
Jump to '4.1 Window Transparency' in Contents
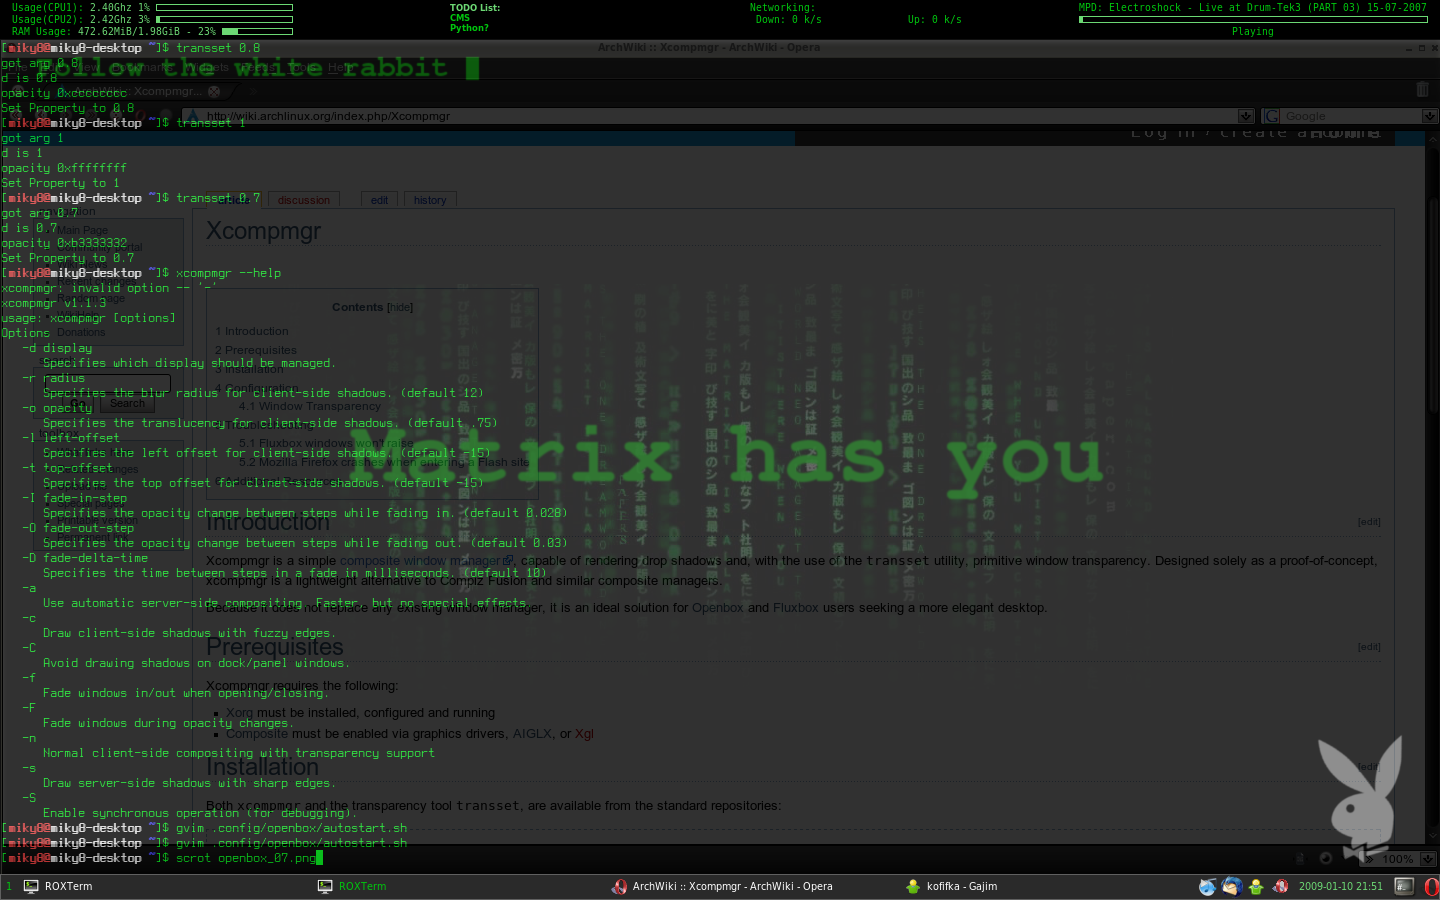pyautogui.click(x=310, y=406)
